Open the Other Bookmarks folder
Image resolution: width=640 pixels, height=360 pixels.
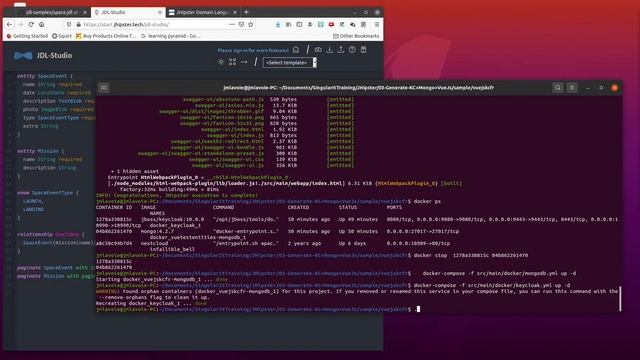click(356, 36)
